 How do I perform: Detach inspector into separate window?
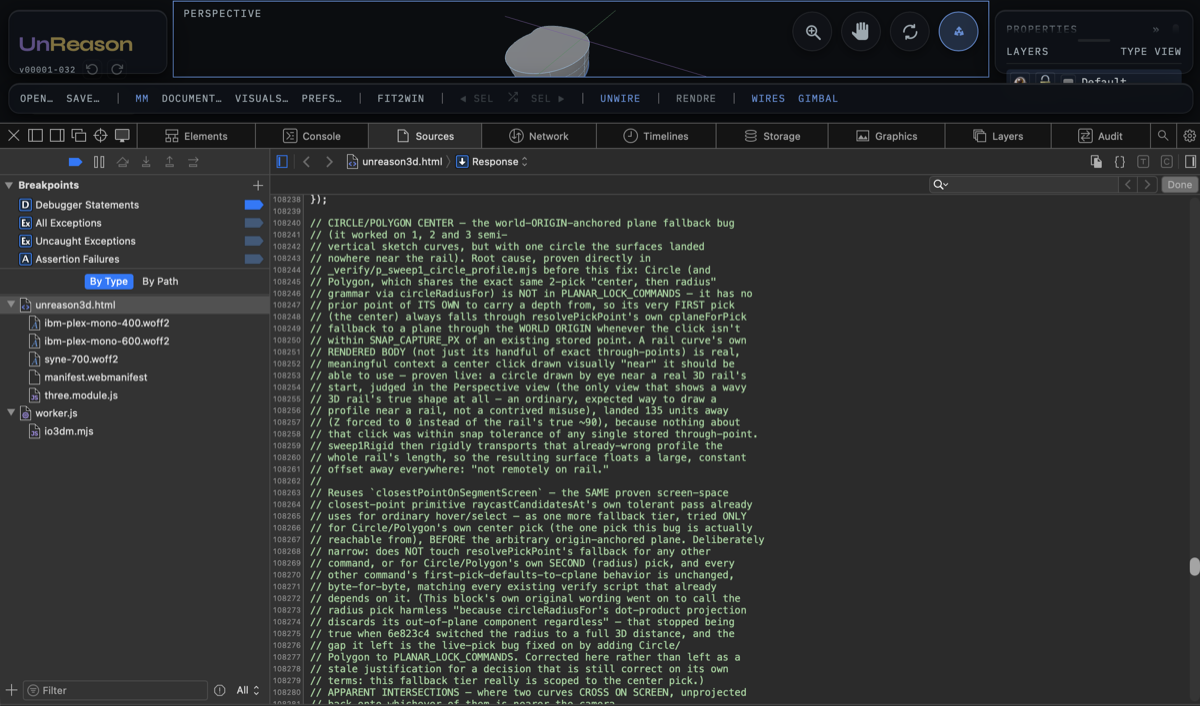(x=79, y=135)
